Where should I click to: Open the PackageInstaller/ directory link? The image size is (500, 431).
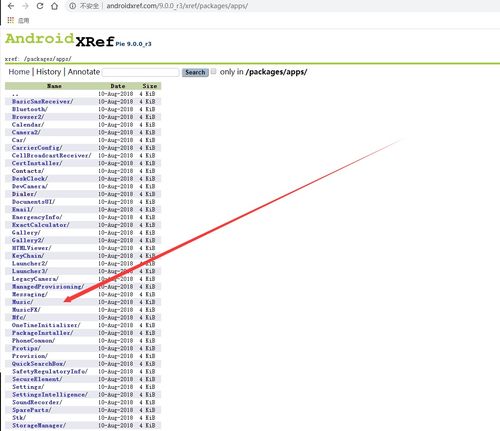coord(42,333)
